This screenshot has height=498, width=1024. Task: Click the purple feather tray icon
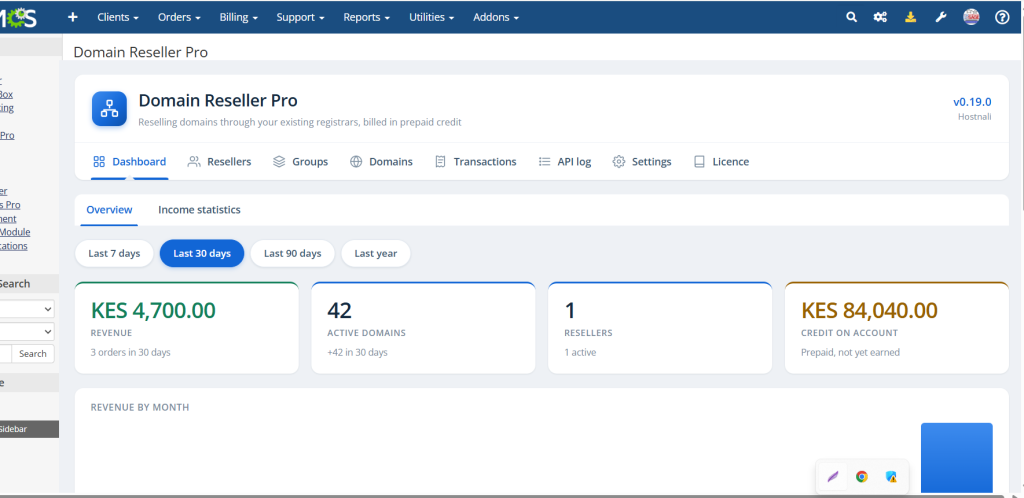[x=832, y=476]
